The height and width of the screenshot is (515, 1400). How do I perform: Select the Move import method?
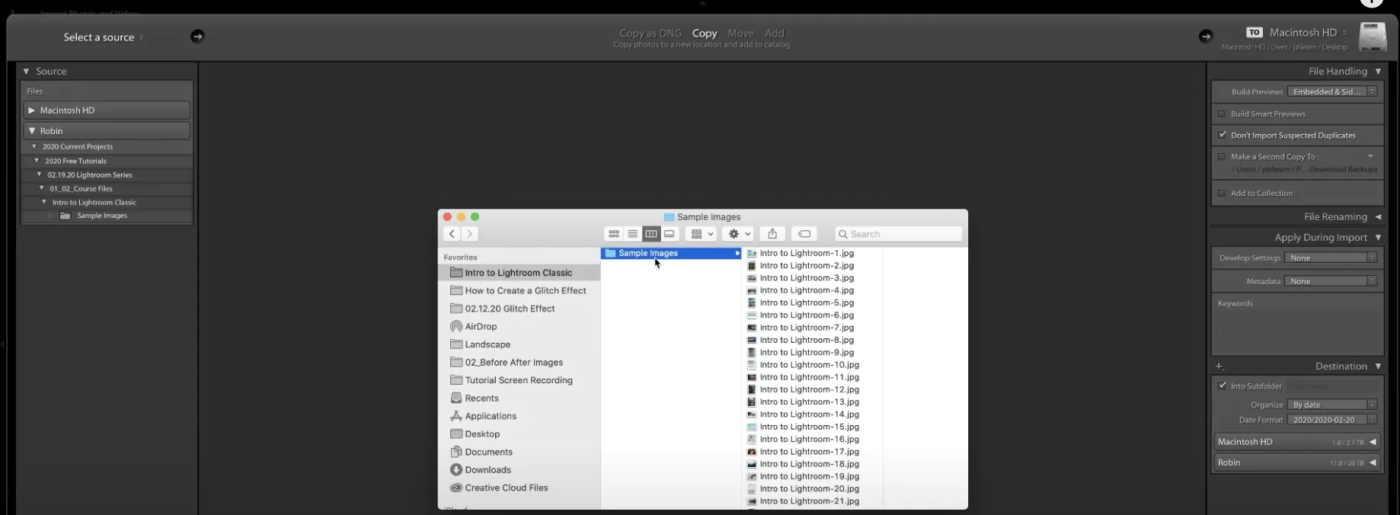[741, 33]
